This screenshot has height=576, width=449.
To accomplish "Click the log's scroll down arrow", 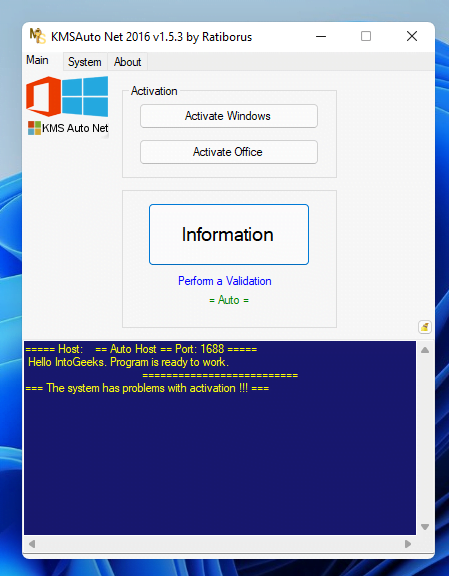I will tap(425, 527).
